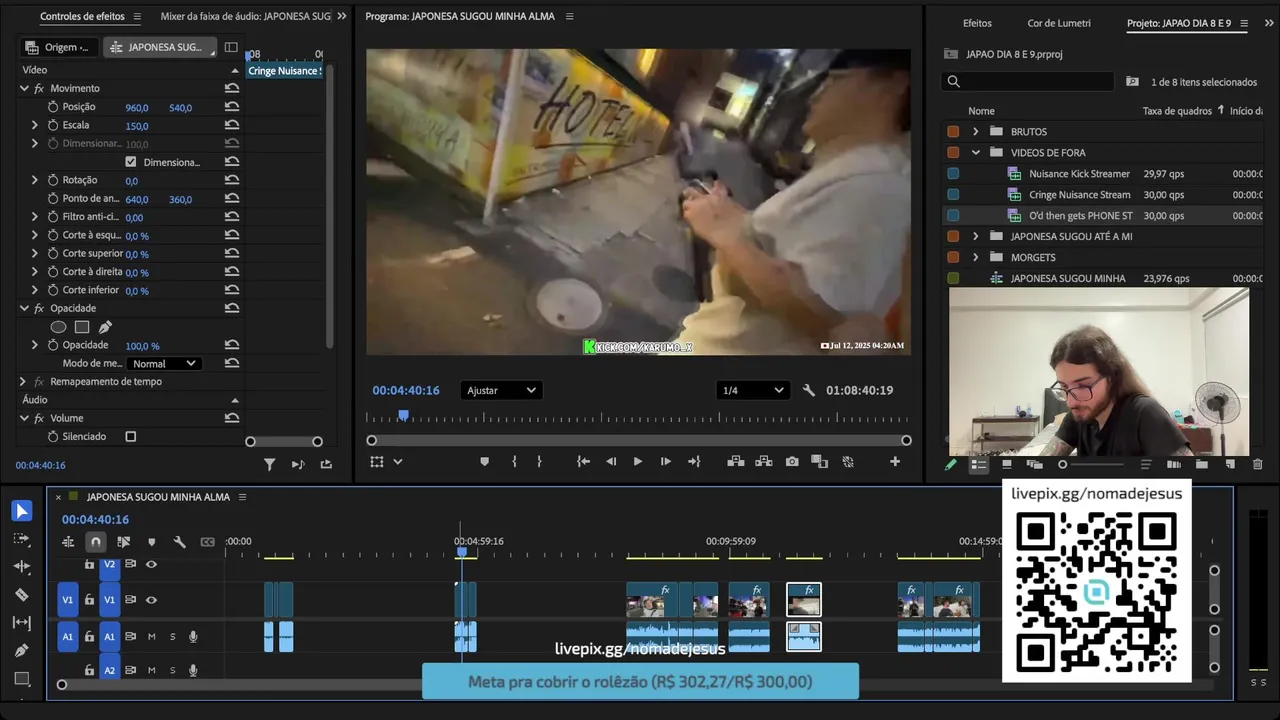Switch to the Efeitos tab
The image size is (1280, 720).
coord(977,23)
